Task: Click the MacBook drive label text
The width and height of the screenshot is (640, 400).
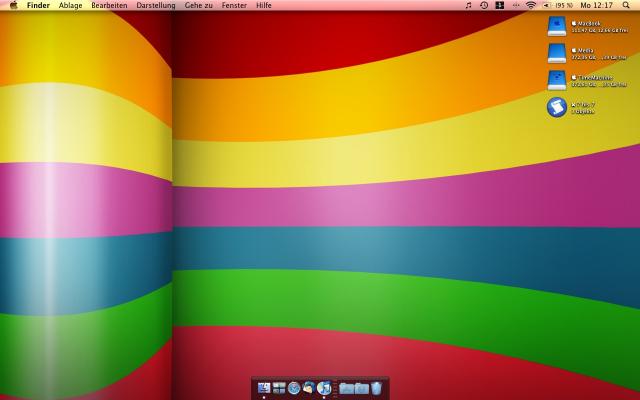Action: point(589,24)
